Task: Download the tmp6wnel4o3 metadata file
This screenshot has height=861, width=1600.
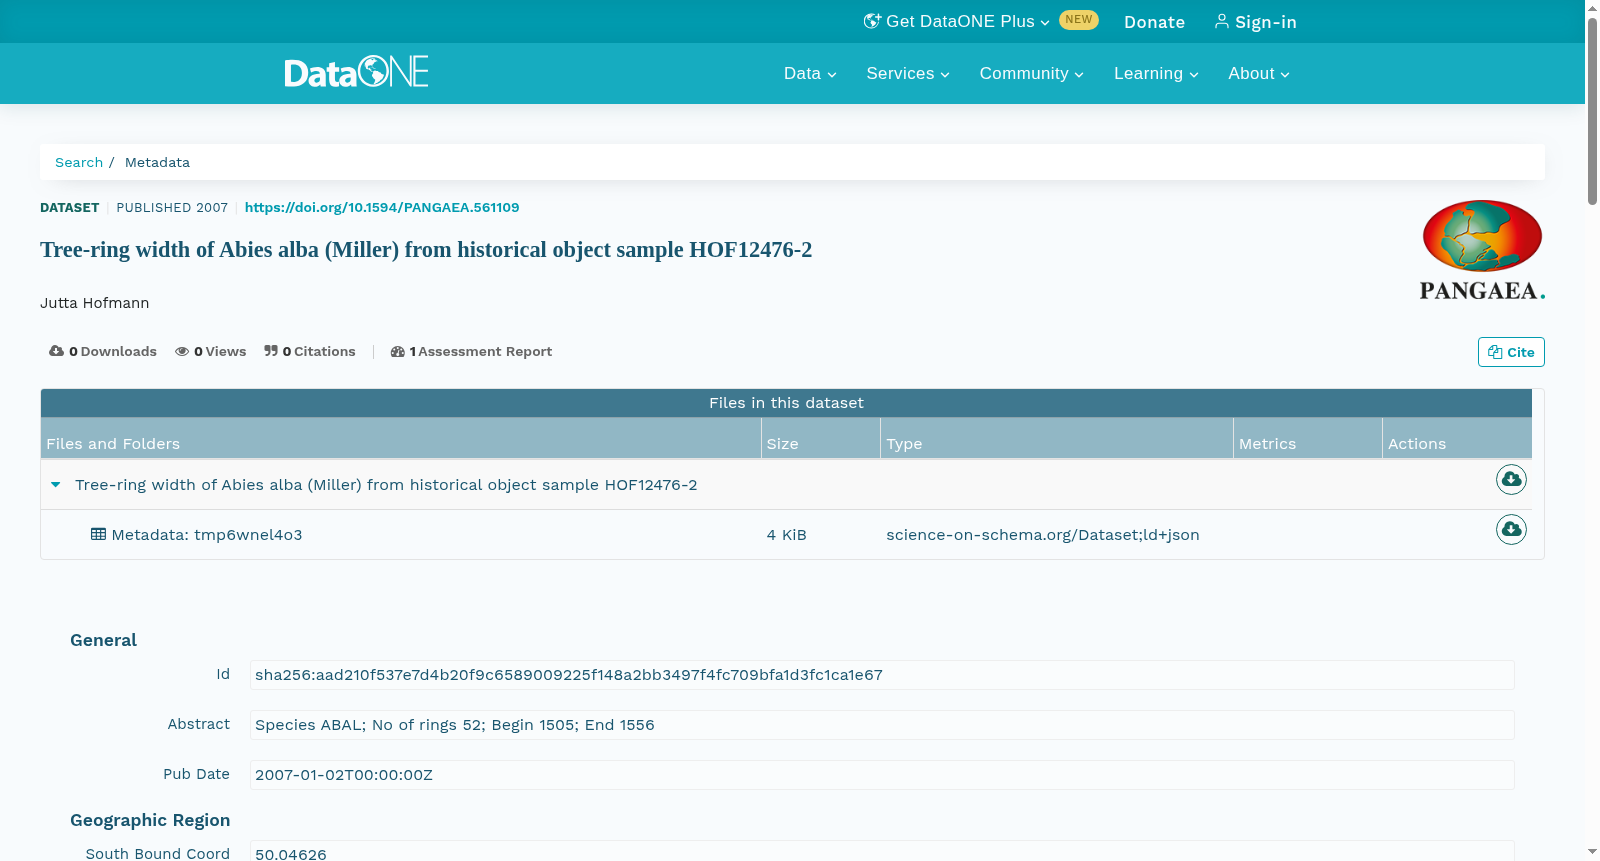Action: [x=1511, y=529]
